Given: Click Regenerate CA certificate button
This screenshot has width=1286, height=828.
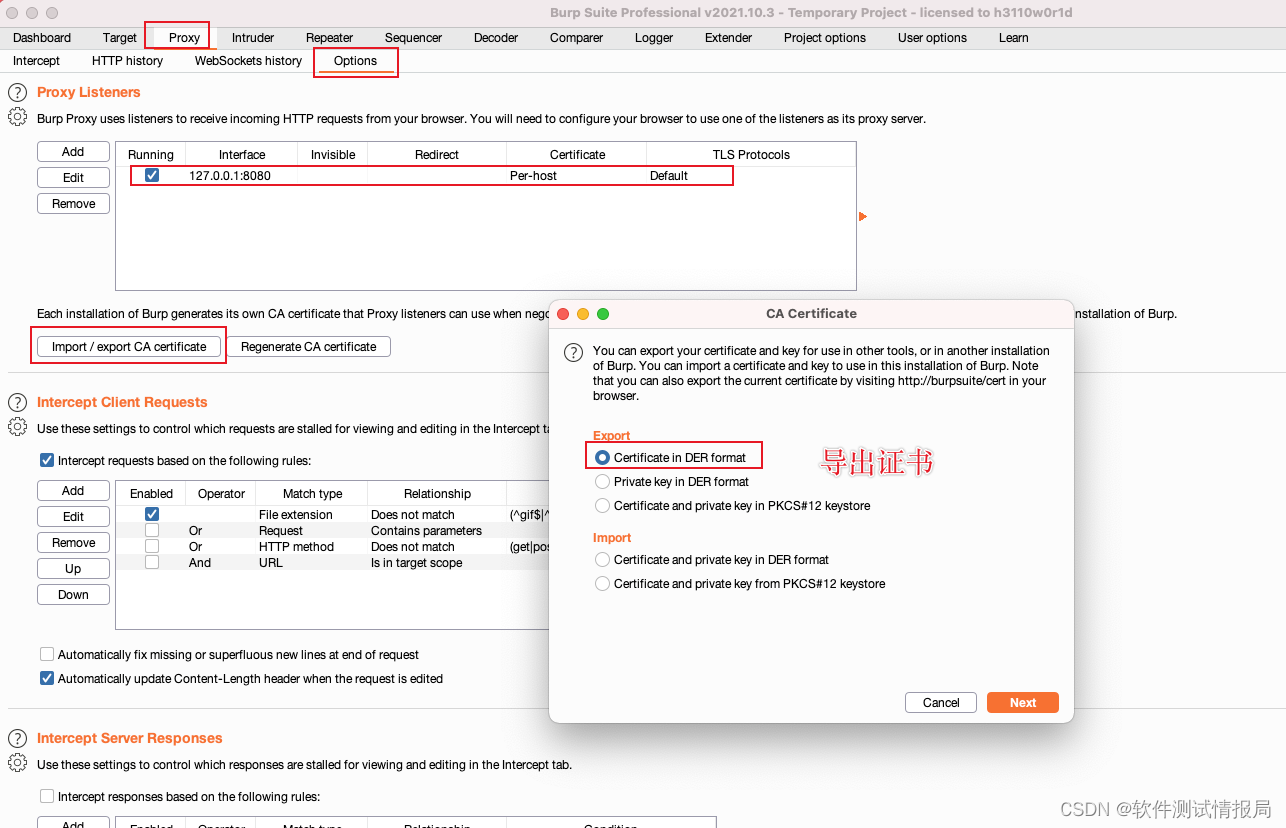Looking at the screenshot, I should 309,347.
